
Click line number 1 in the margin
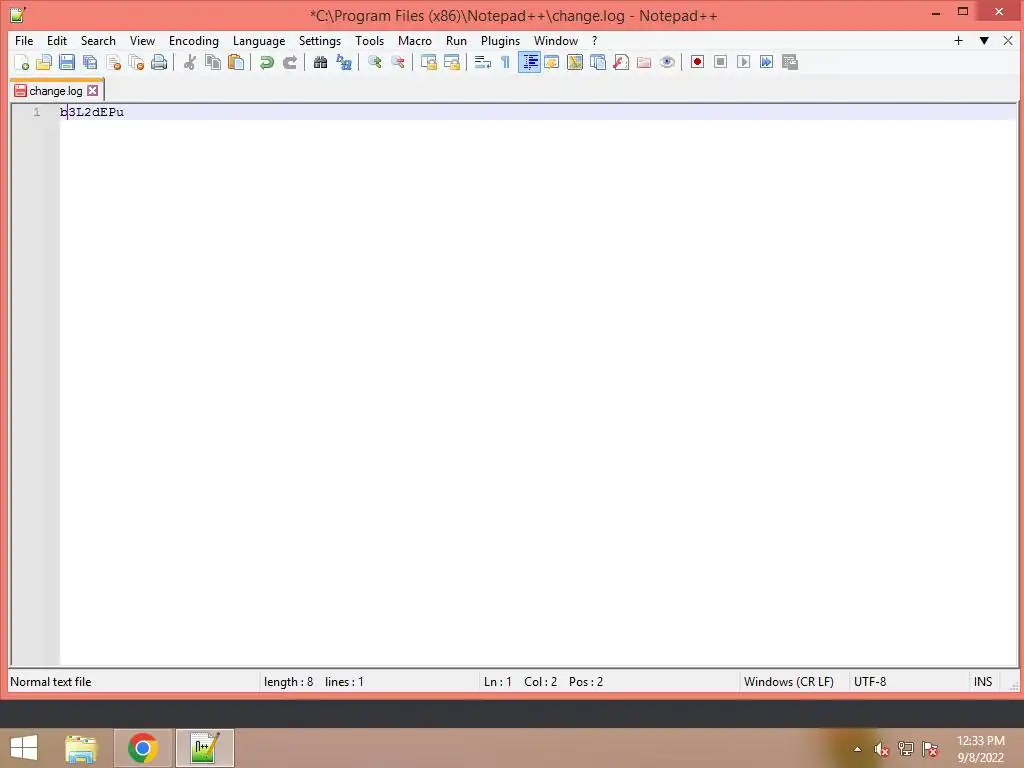click(37, 112)
